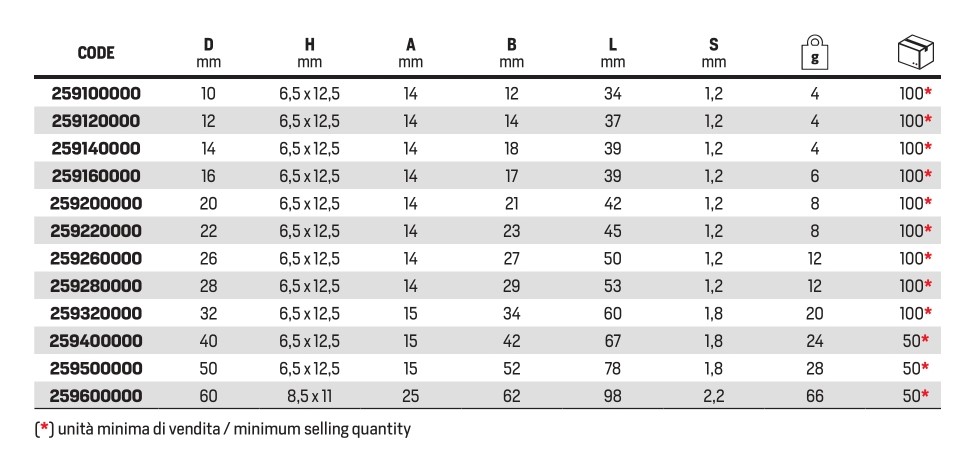
Task: Select the D mm column header
Action: (x=209, y=53)
